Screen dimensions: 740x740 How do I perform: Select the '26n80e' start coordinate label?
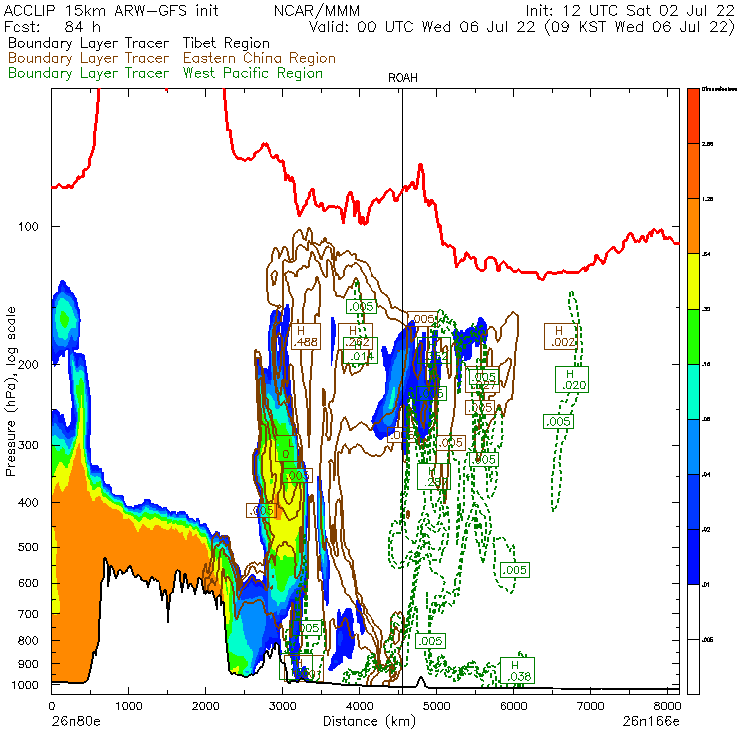[76, 722]
